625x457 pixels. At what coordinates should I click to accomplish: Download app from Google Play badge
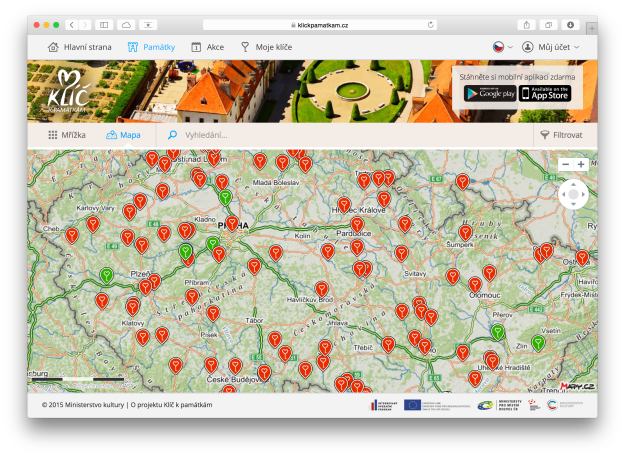pos(490,94)
